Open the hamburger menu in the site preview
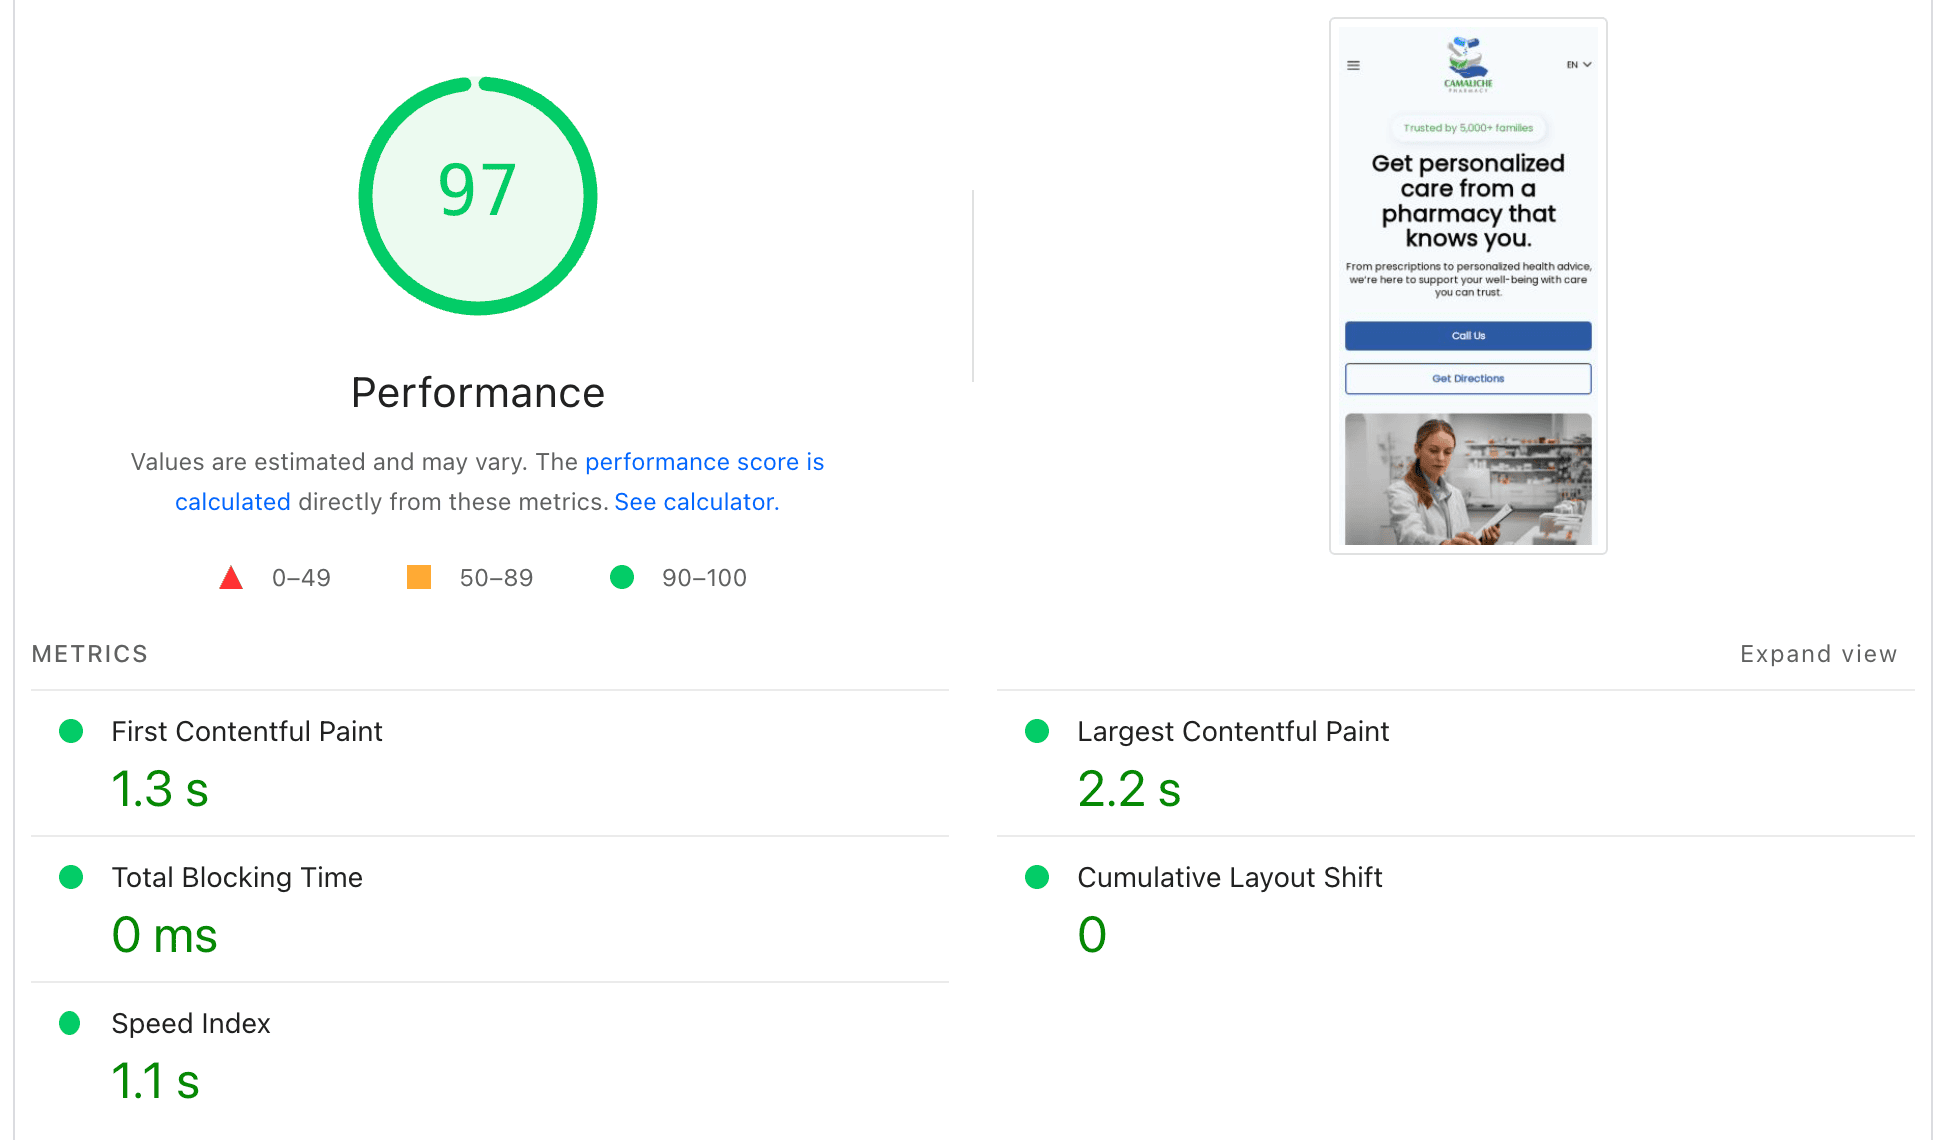1948x1140 pixels. tap(1354, 64)
